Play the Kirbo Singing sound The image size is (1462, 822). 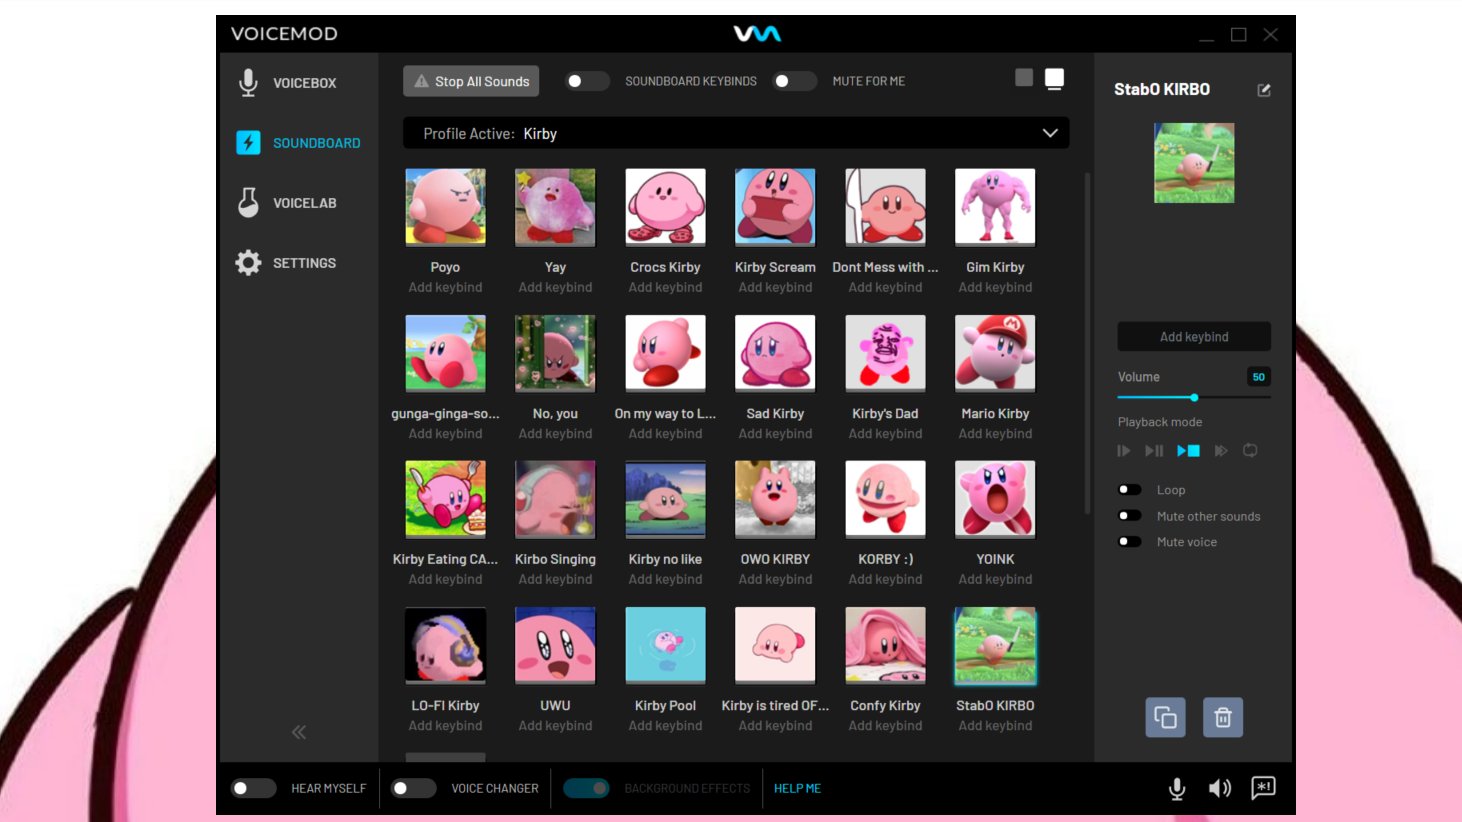[x=555, y=499]
